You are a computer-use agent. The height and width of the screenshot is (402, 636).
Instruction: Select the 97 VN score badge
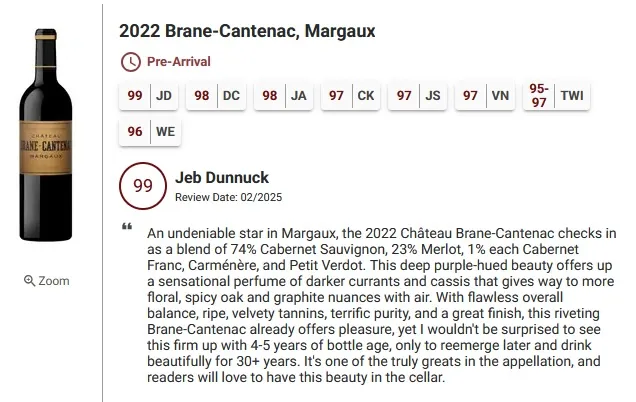coord(486,96)
